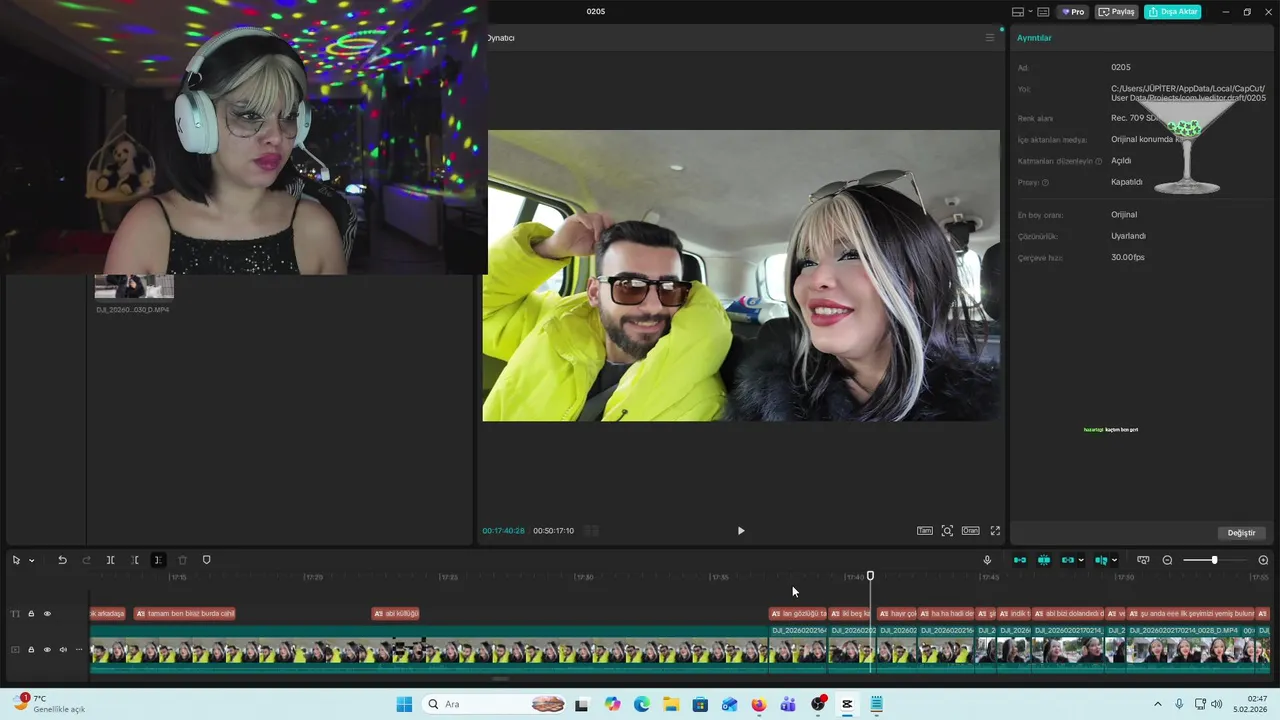Lock the text caption track

click(31, 614)
